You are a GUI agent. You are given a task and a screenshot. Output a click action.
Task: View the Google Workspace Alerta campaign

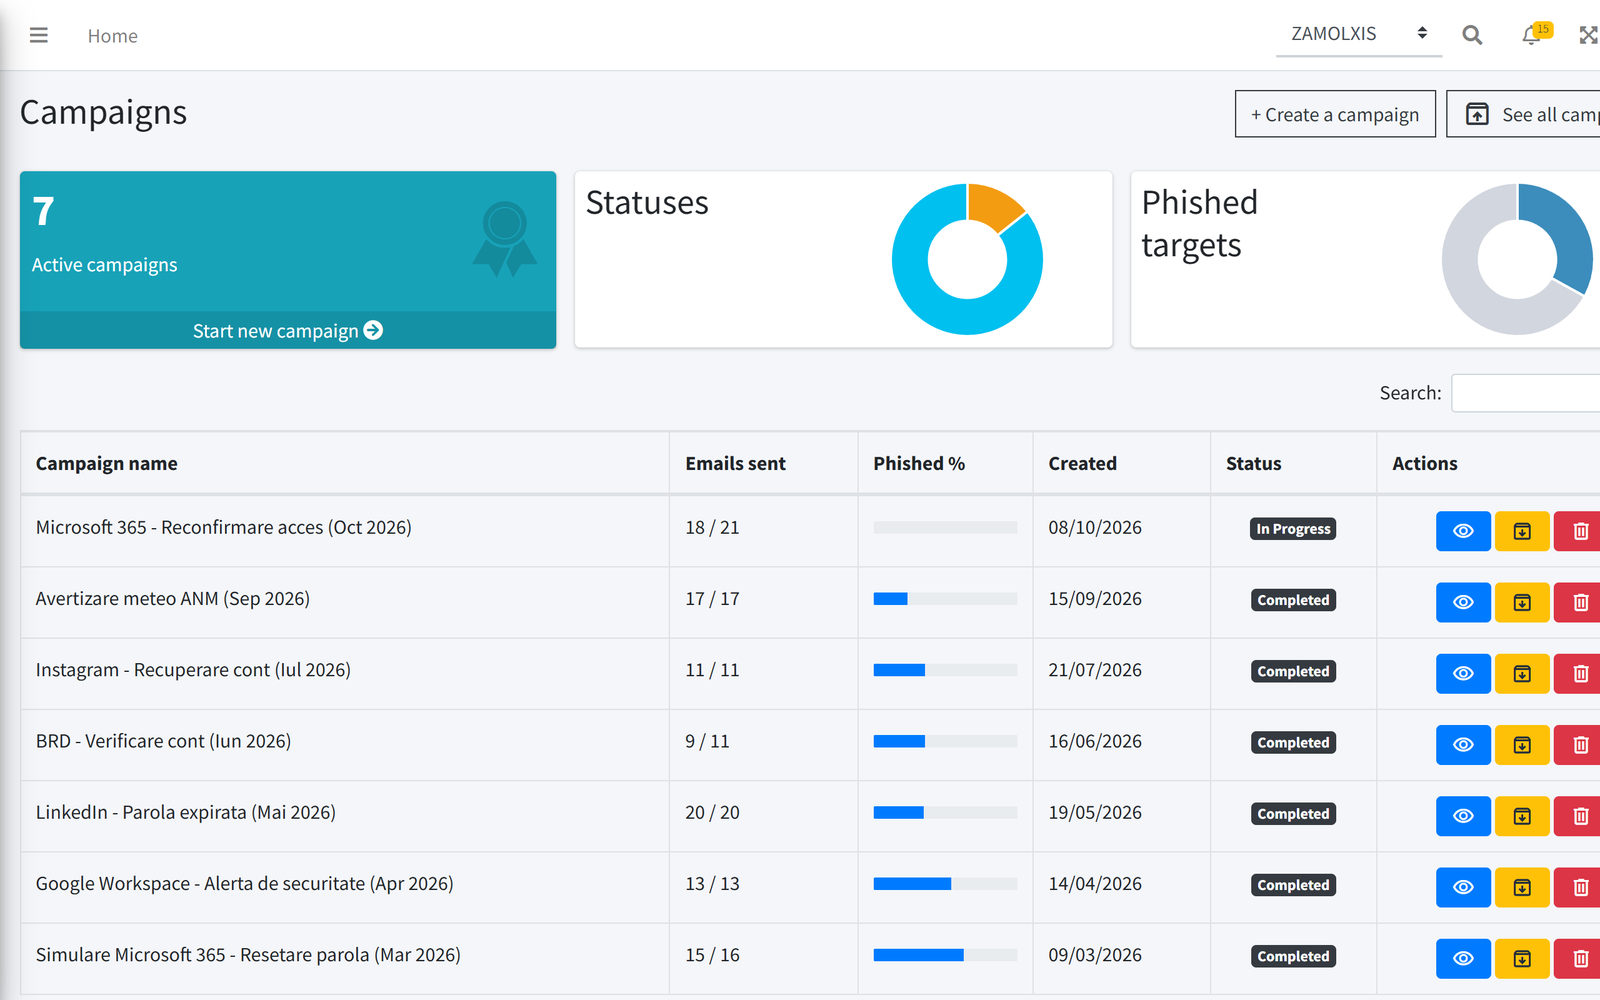pyautogui.click(x=1463, y=887)
